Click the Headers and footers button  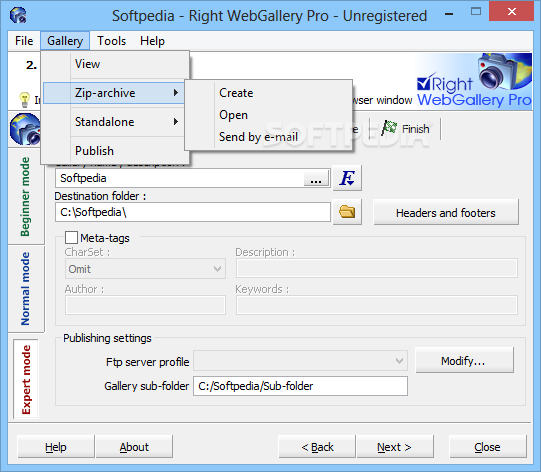[446, 213]
